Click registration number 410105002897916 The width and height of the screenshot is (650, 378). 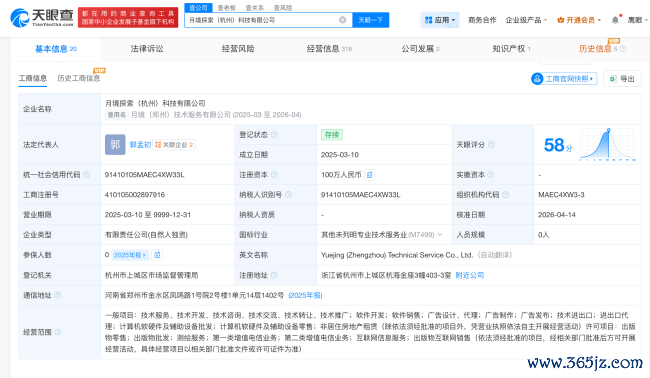135,194
